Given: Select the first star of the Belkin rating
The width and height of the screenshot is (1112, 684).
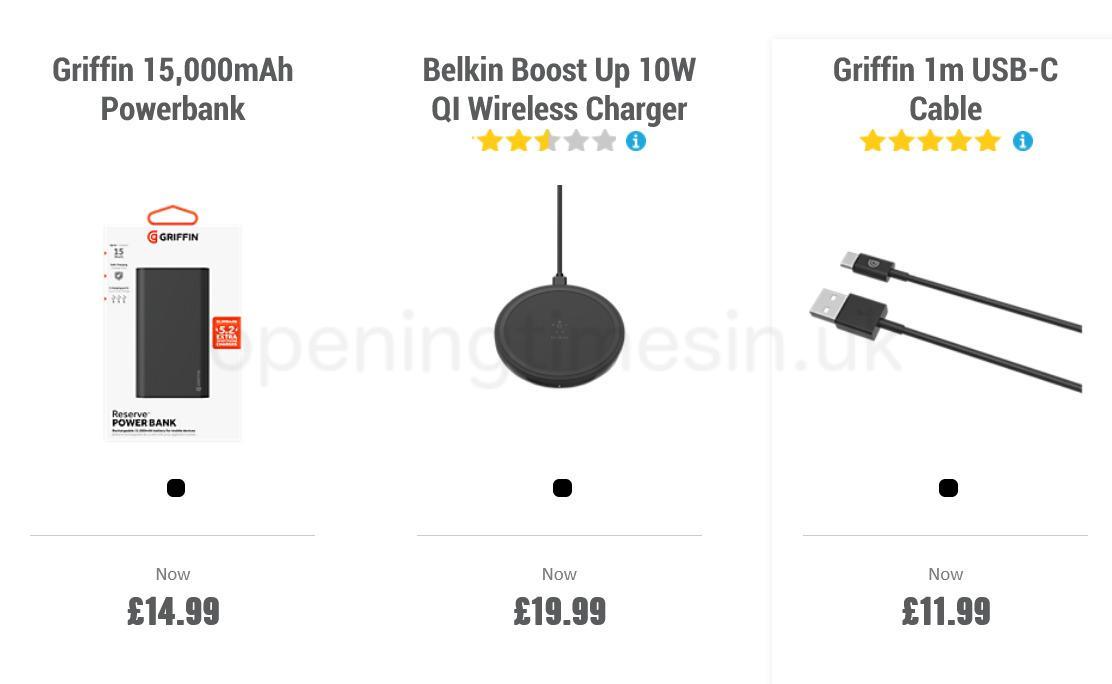Looking at the screenshot, I should coord(490,141).
